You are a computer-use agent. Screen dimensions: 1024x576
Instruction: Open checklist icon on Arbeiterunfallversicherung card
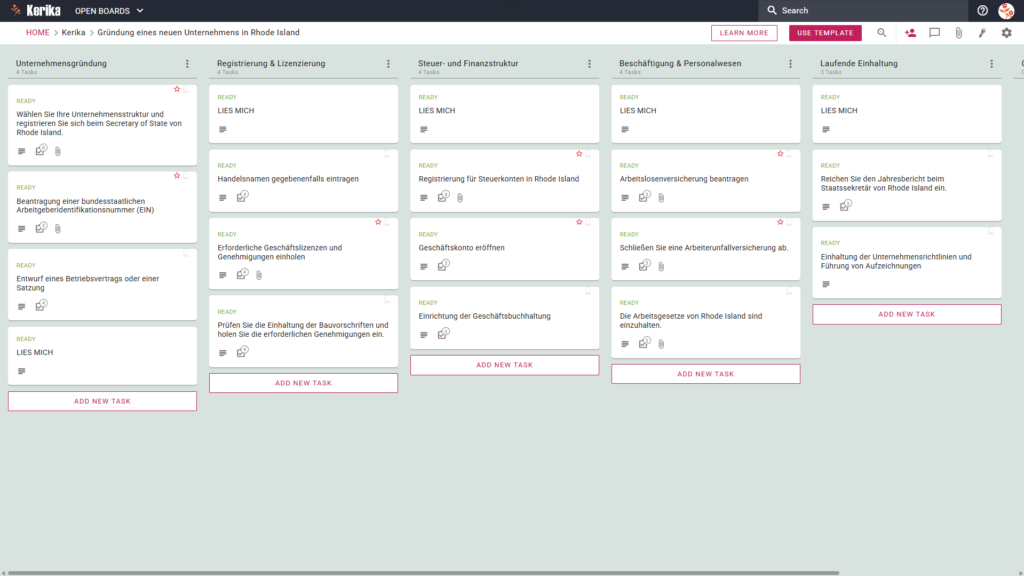(x=645, y=265)
